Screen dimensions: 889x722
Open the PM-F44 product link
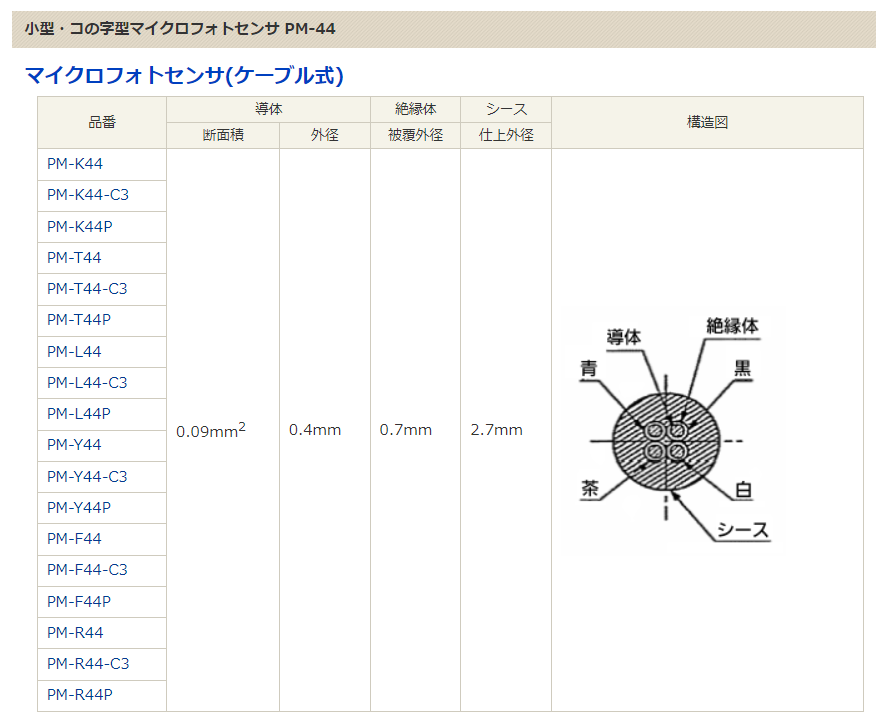74,539
